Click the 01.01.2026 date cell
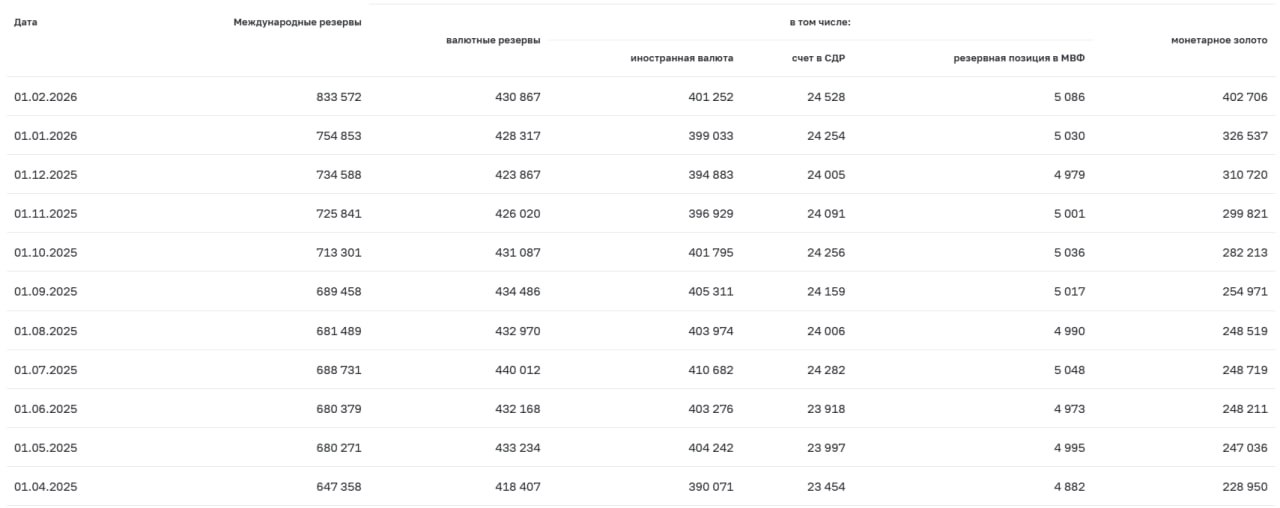 45,136
